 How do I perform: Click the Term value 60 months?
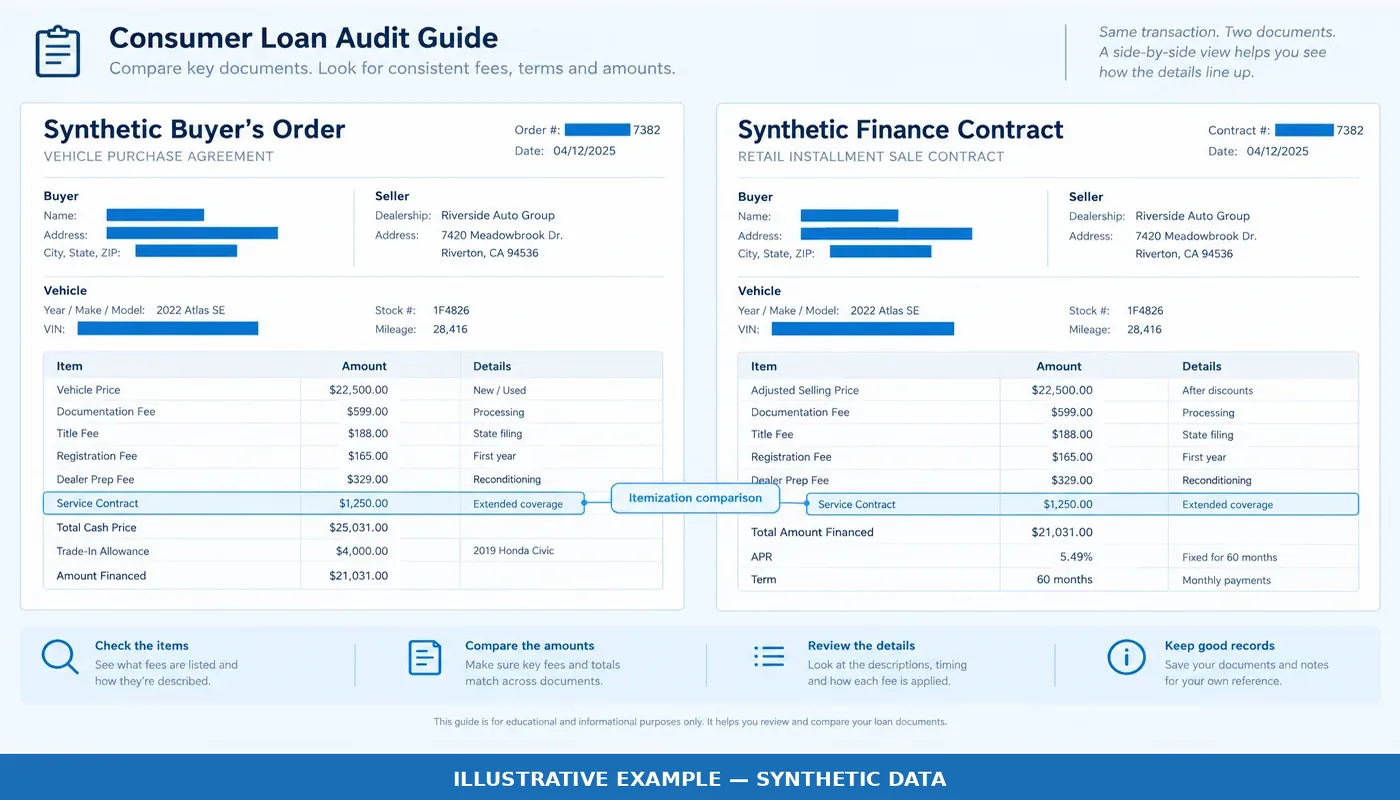pyautogui.click(x=1064, y=579)
